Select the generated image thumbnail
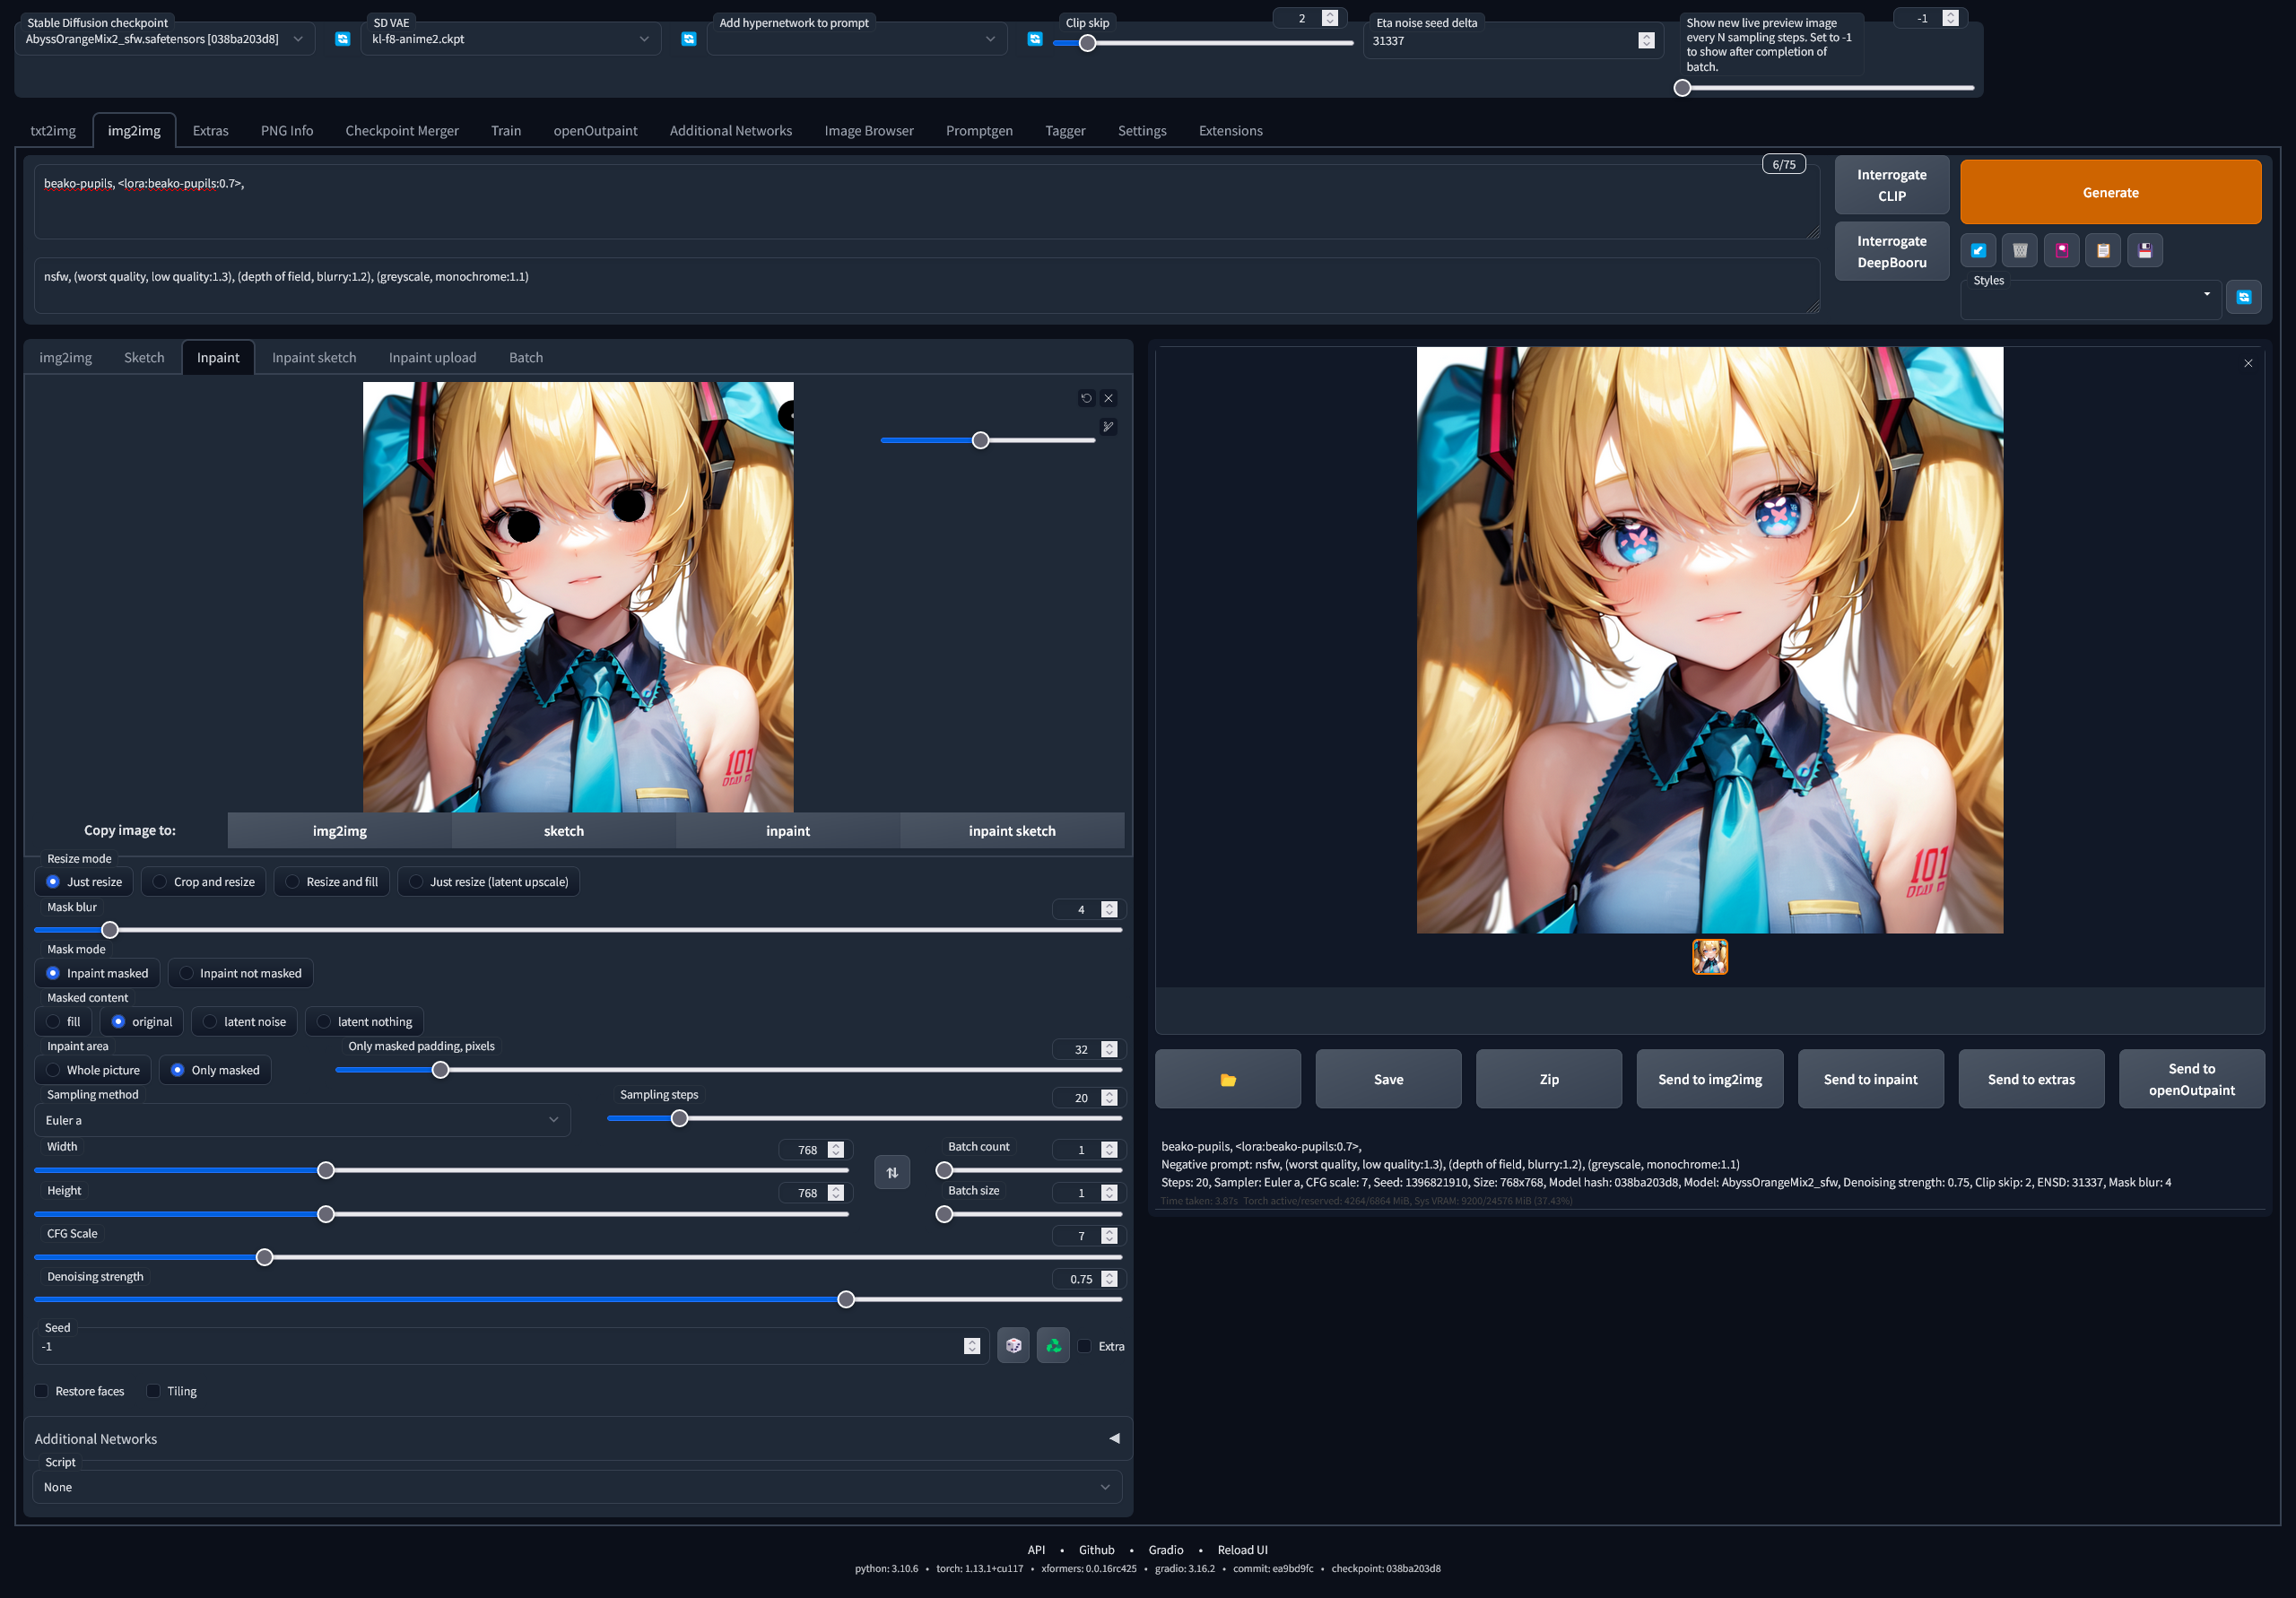The width and height of the screenshot is (2296, 1598). (1710, 957)
